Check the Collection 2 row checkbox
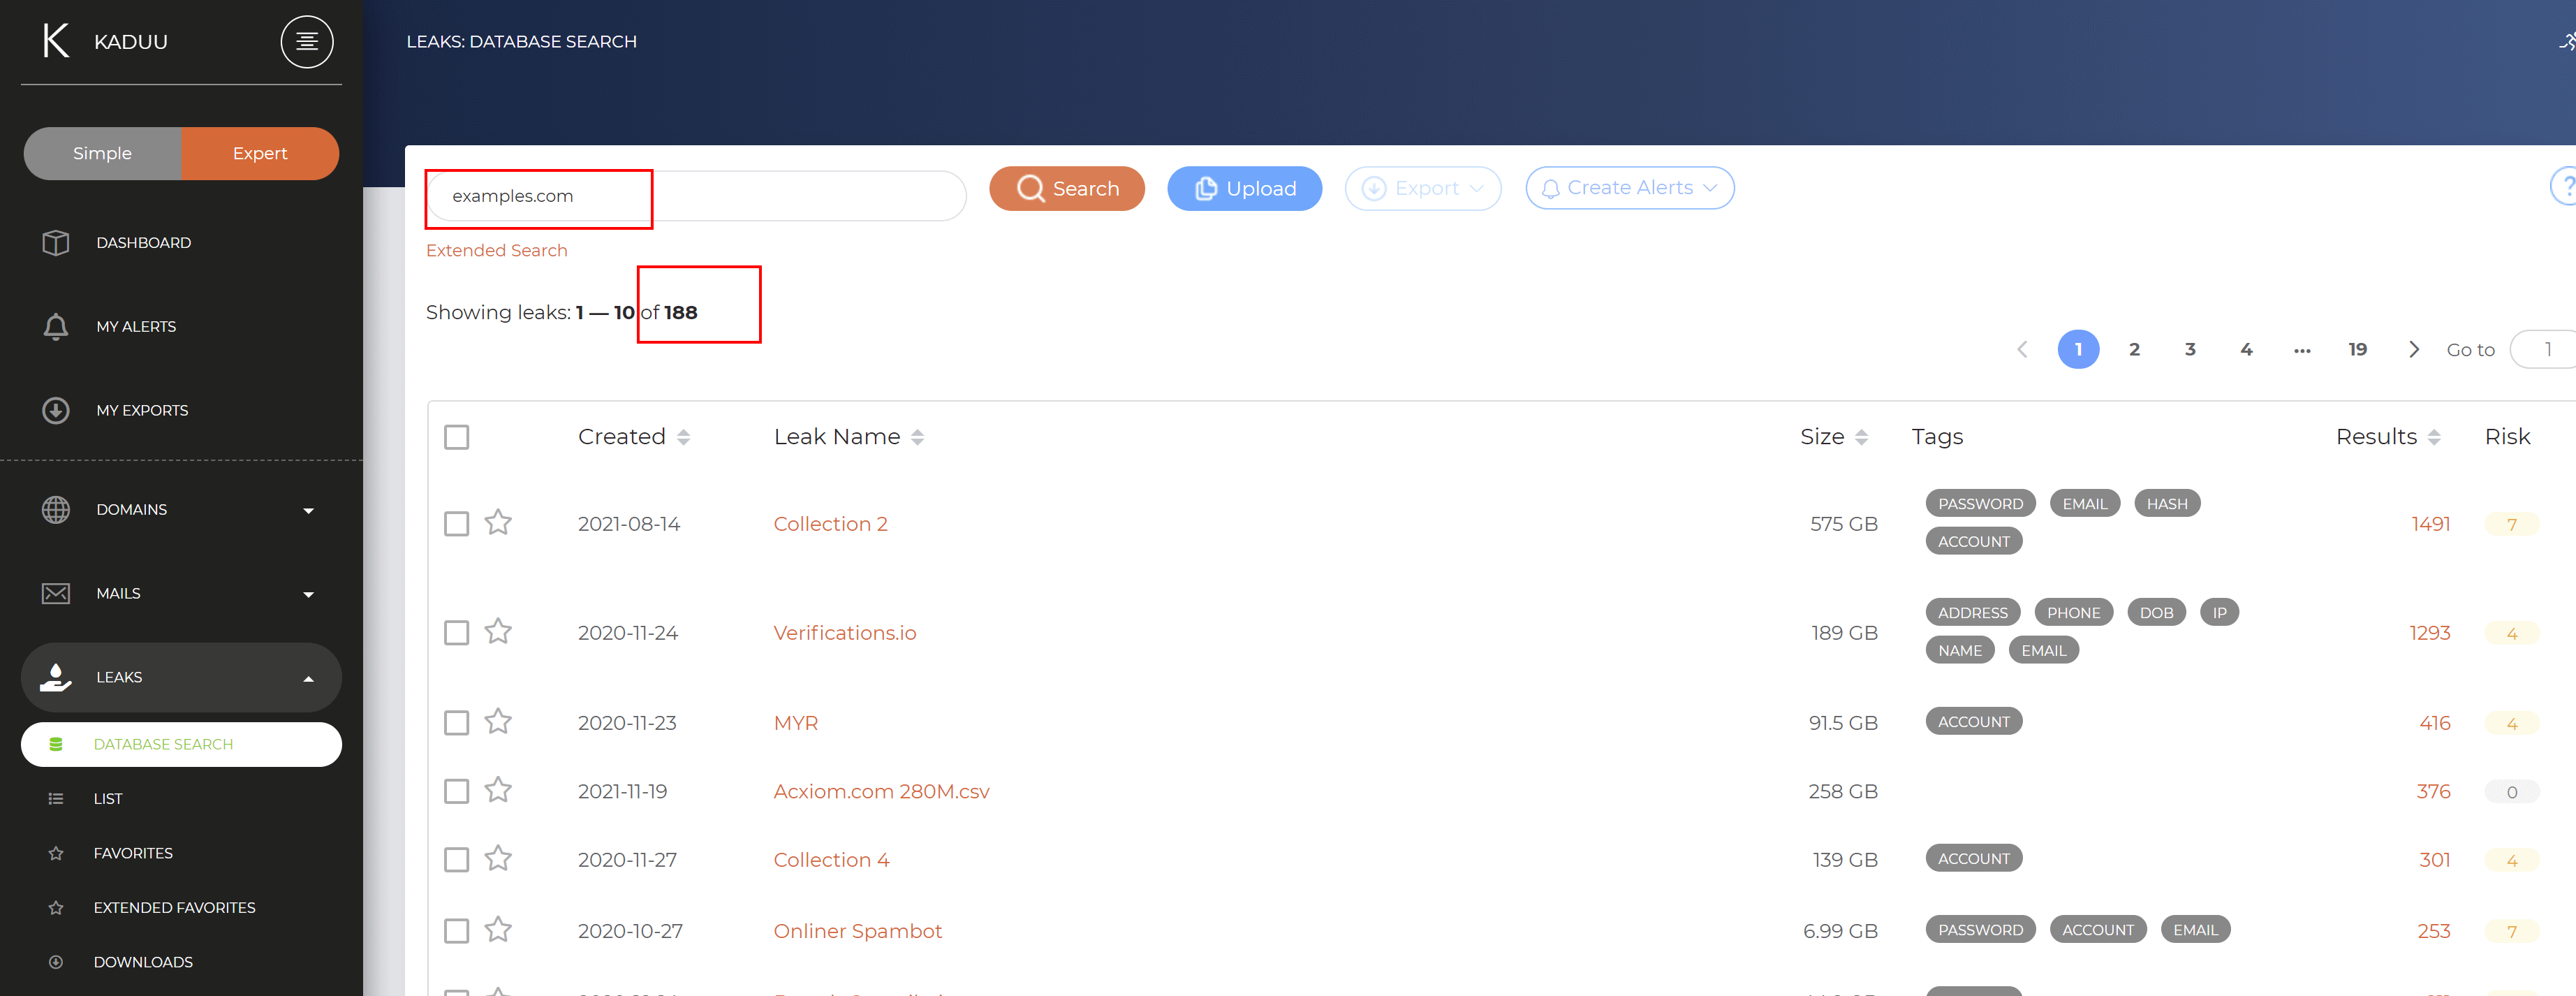 456,524
